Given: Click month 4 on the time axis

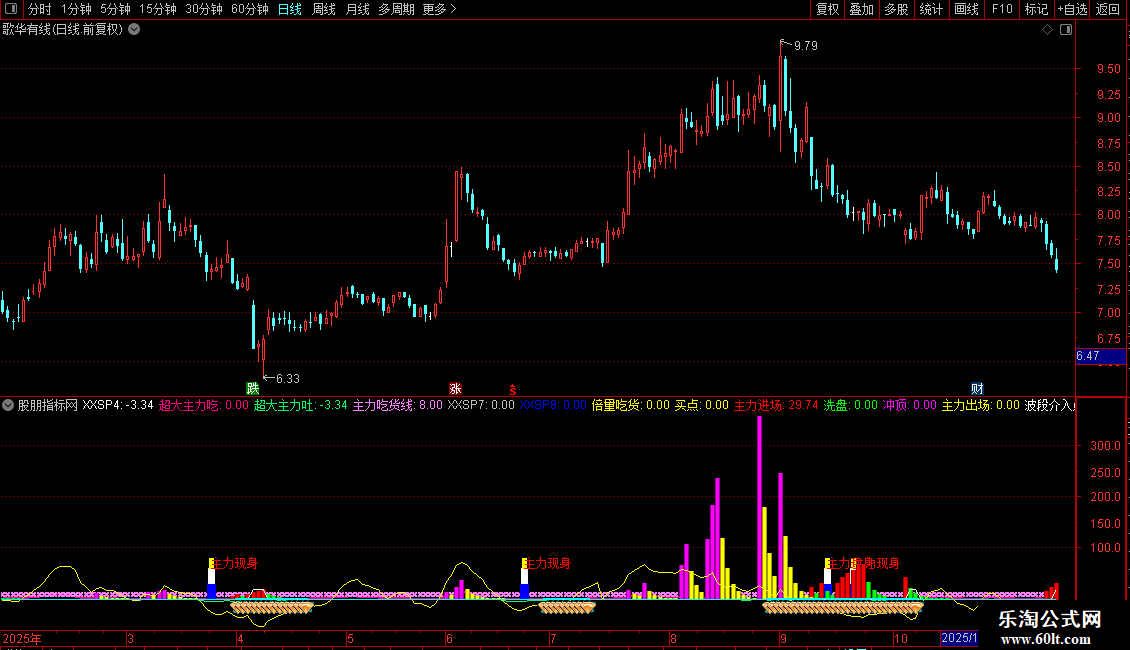Looking at the screenshot, I should 240,638.
